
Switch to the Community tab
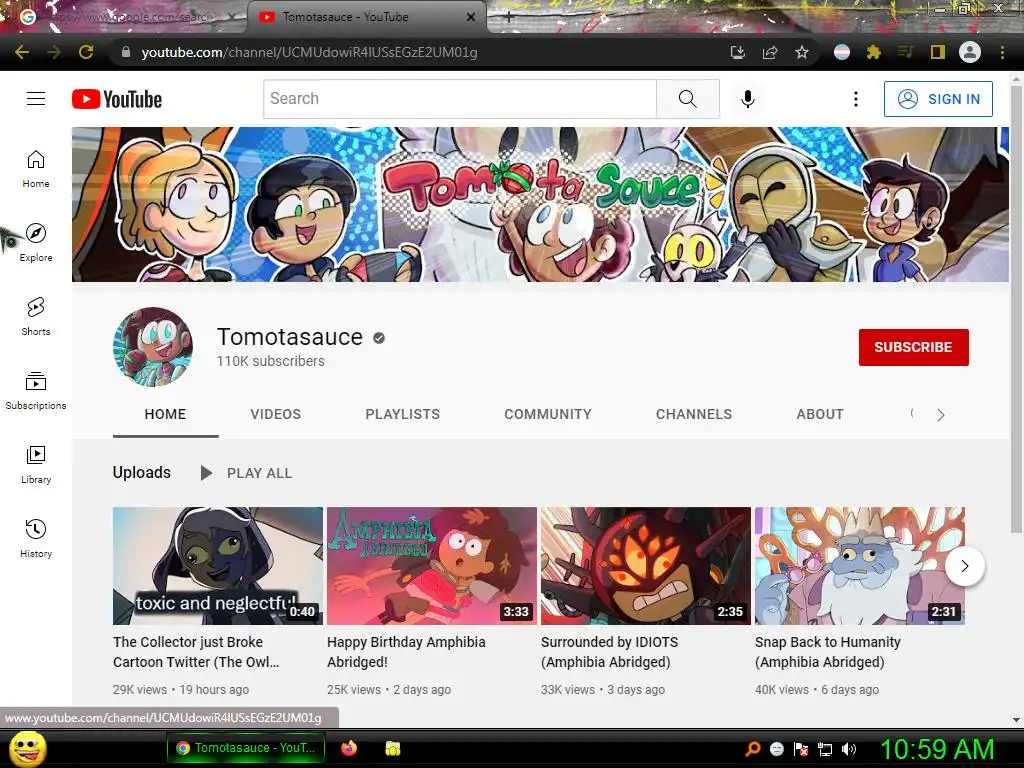click(547, 414)
